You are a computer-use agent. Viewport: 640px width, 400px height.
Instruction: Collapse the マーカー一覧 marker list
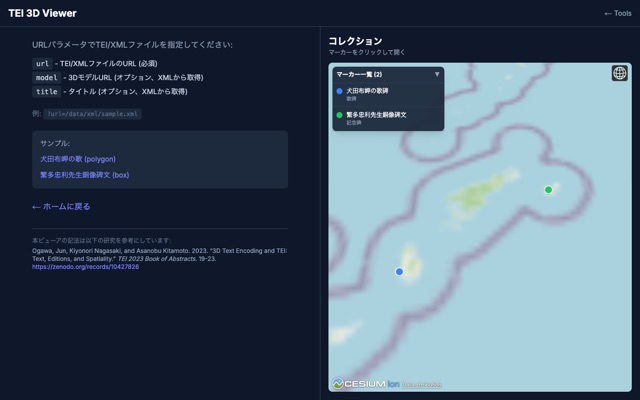[x=437, y=74]
